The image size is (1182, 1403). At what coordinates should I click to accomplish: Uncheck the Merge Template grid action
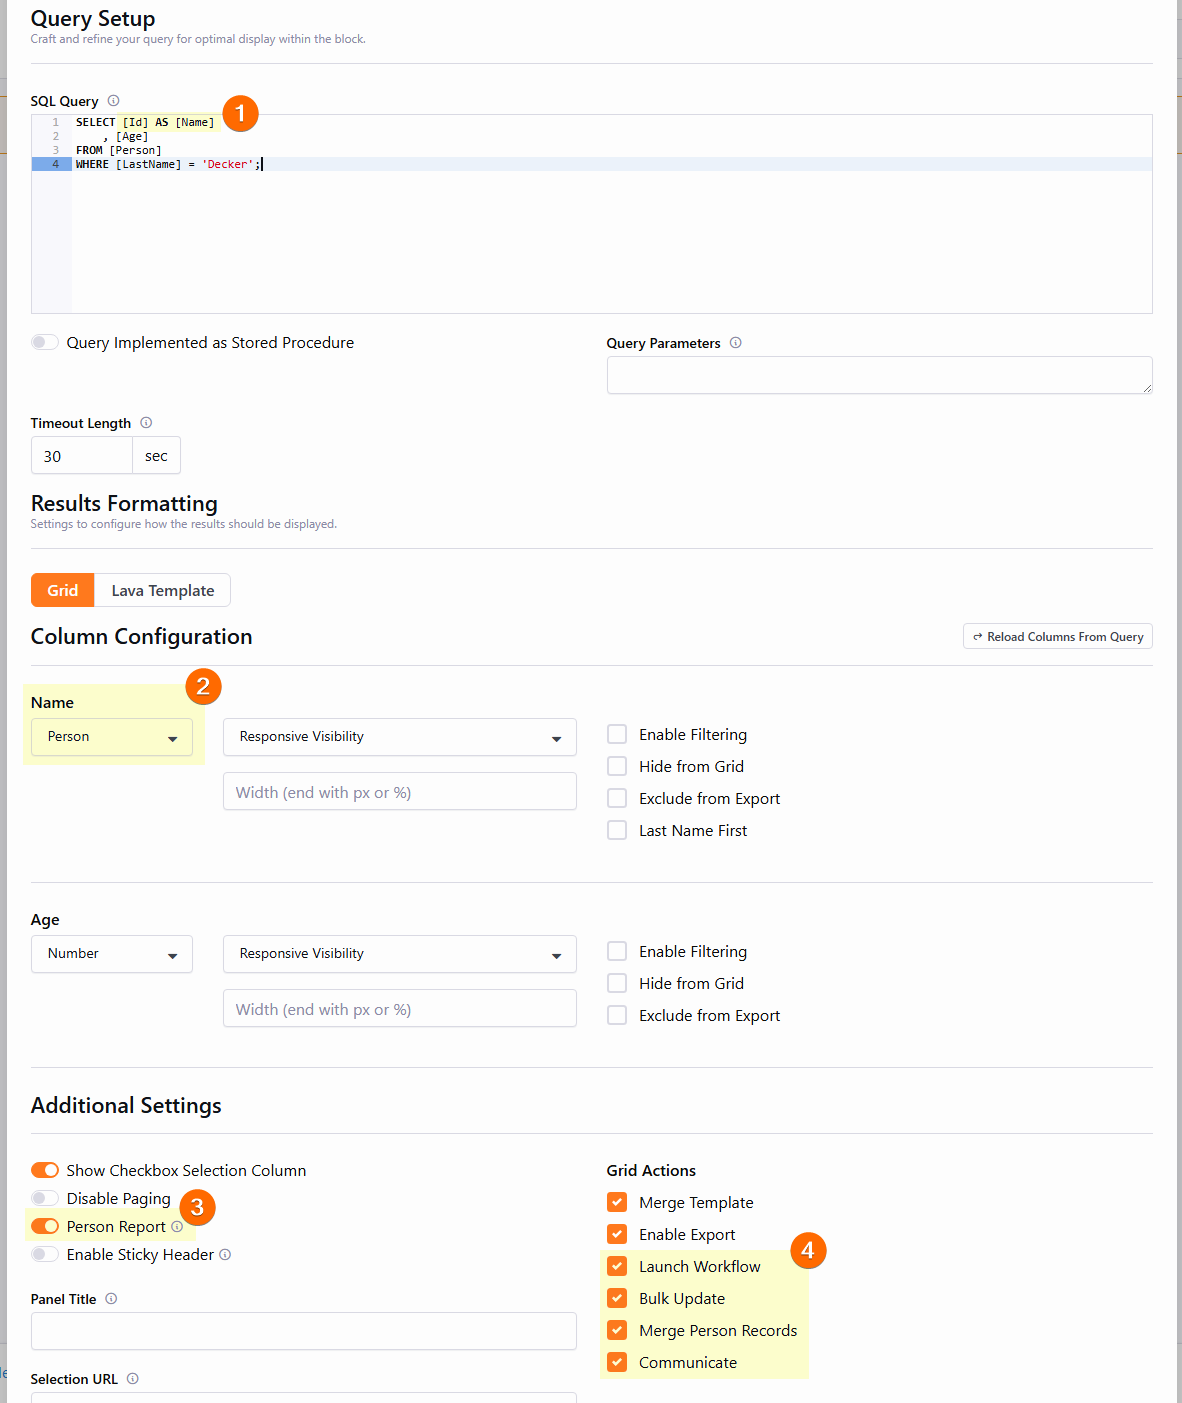point(617,1201)
